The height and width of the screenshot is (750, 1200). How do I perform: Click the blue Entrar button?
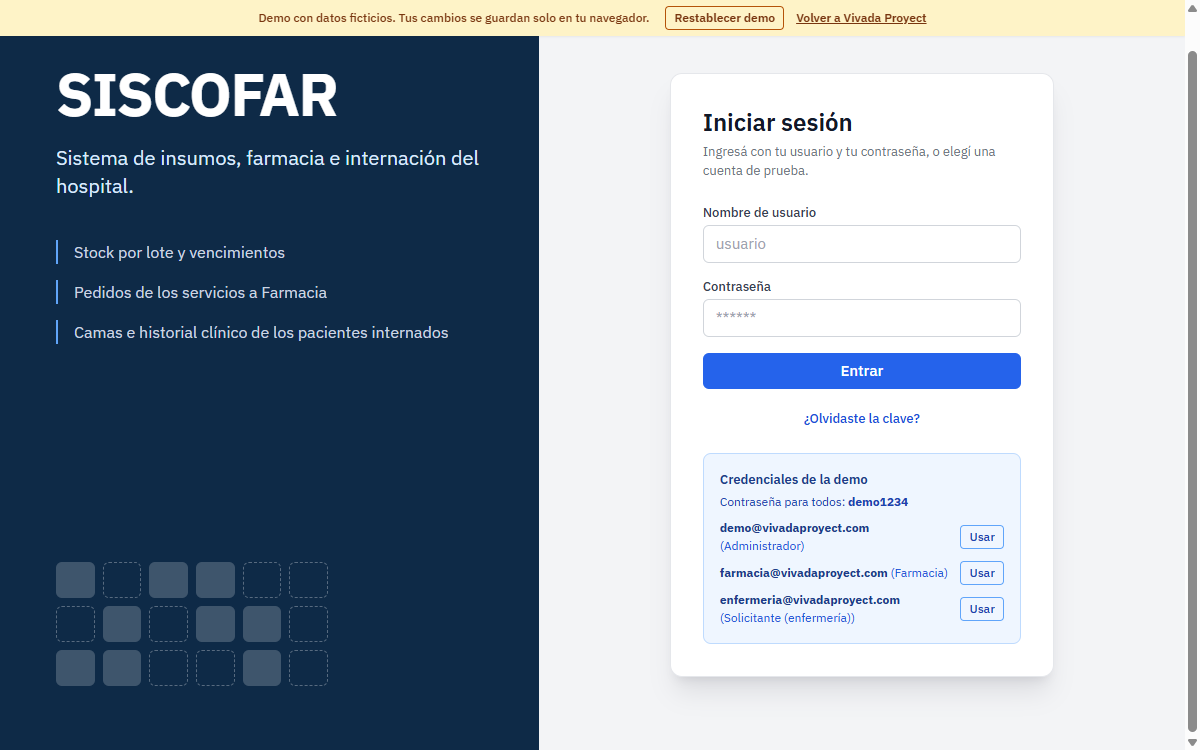[861, 371]
